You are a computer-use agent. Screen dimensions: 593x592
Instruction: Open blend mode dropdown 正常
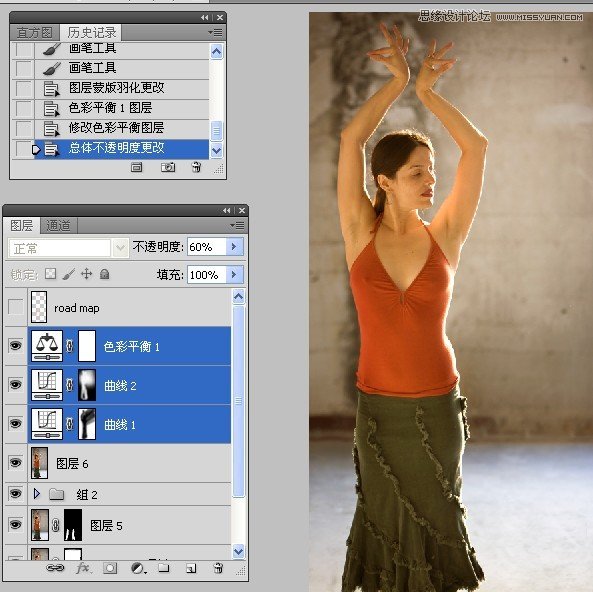(x=121, y=248)
